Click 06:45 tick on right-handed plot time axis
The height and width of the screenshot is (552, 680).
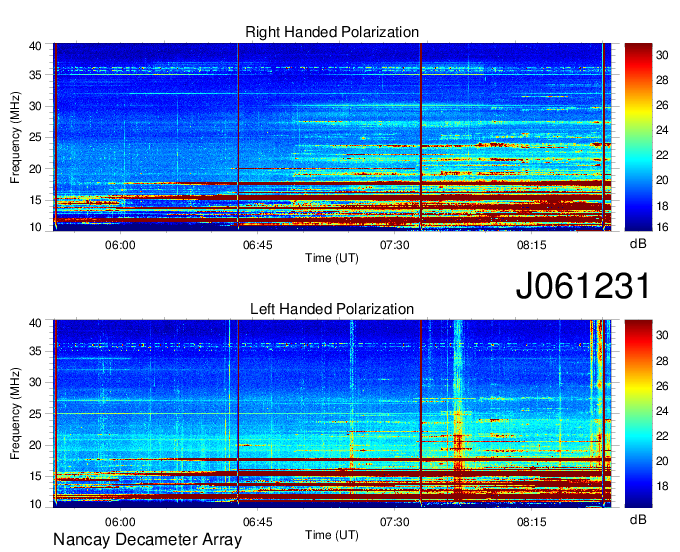(258, 245)
